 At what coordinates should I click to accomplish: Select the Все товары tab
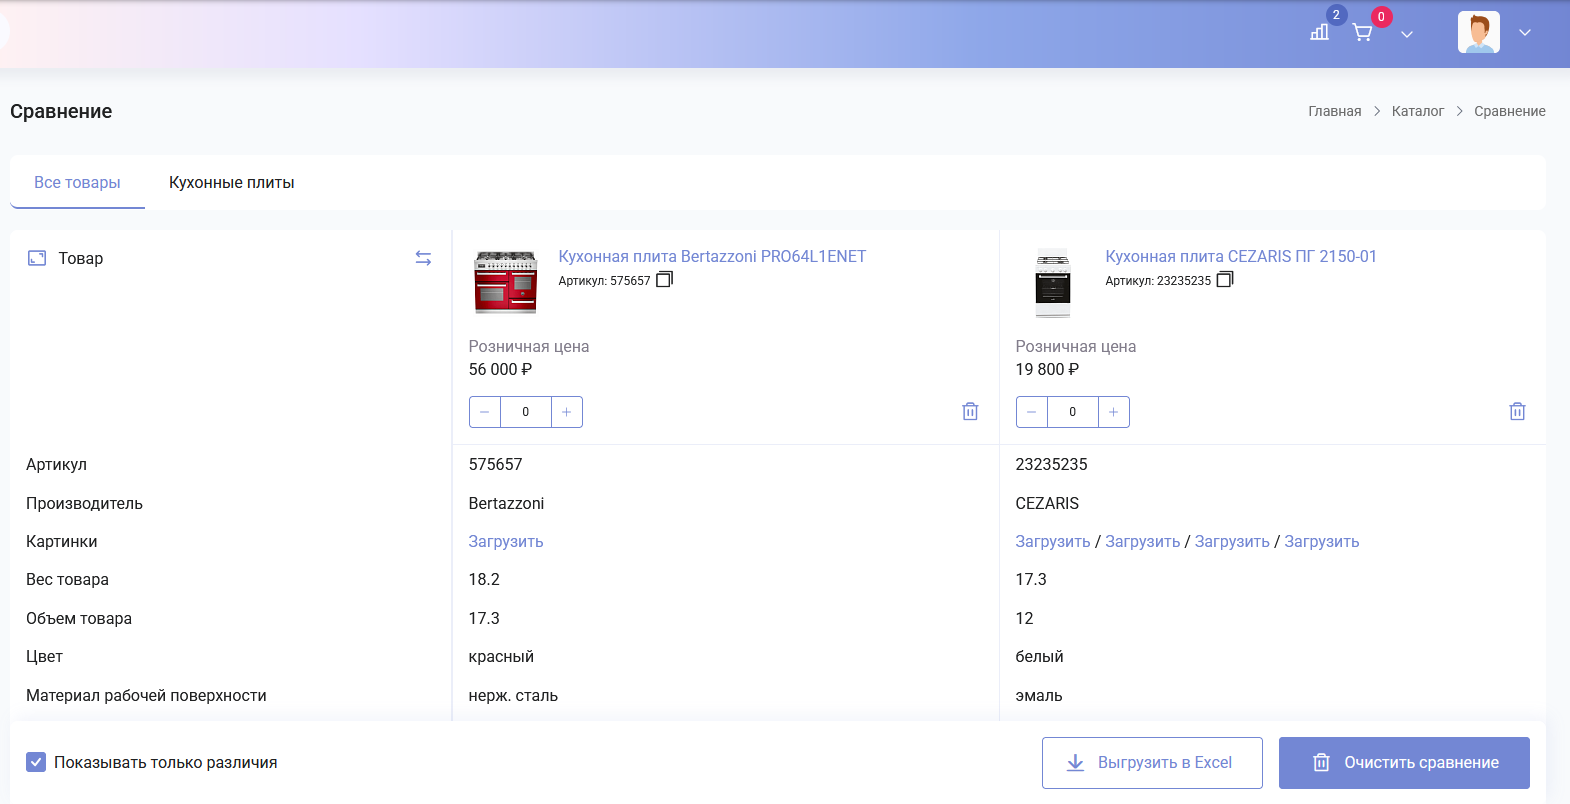point(77,182)
